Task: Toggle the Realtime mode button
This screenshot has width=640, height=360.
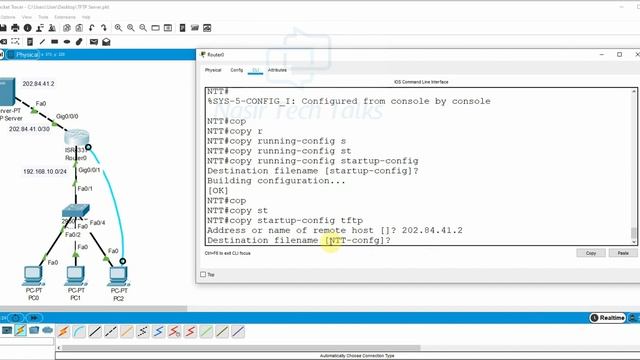Action: pos(607,318)
